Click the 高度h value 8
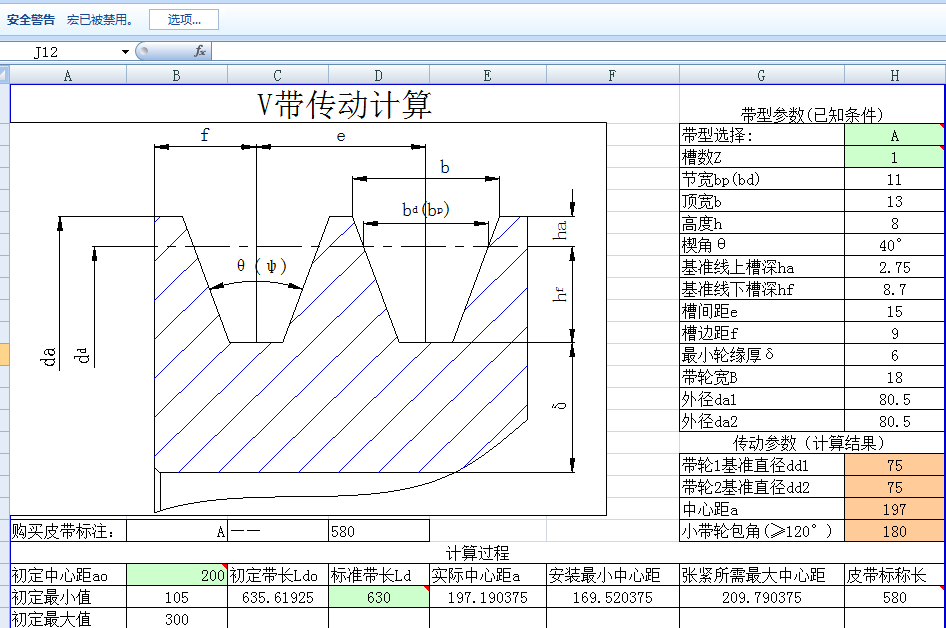Viewport: 946px width, 628px height. pyautogui.click(x=895, y=223)
